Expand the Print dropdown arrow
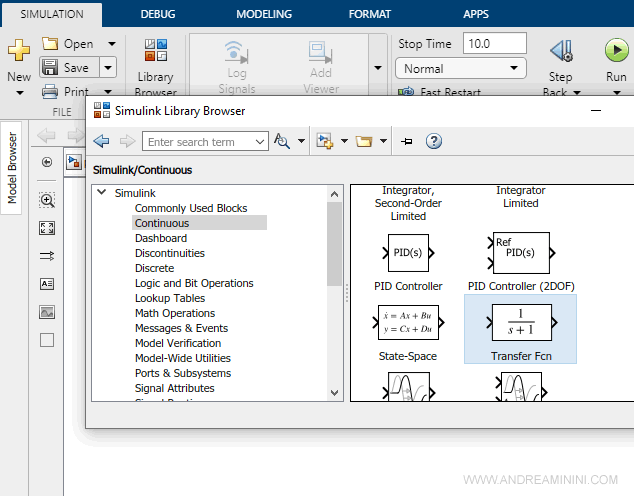634x496 pixels. point(108,92)
